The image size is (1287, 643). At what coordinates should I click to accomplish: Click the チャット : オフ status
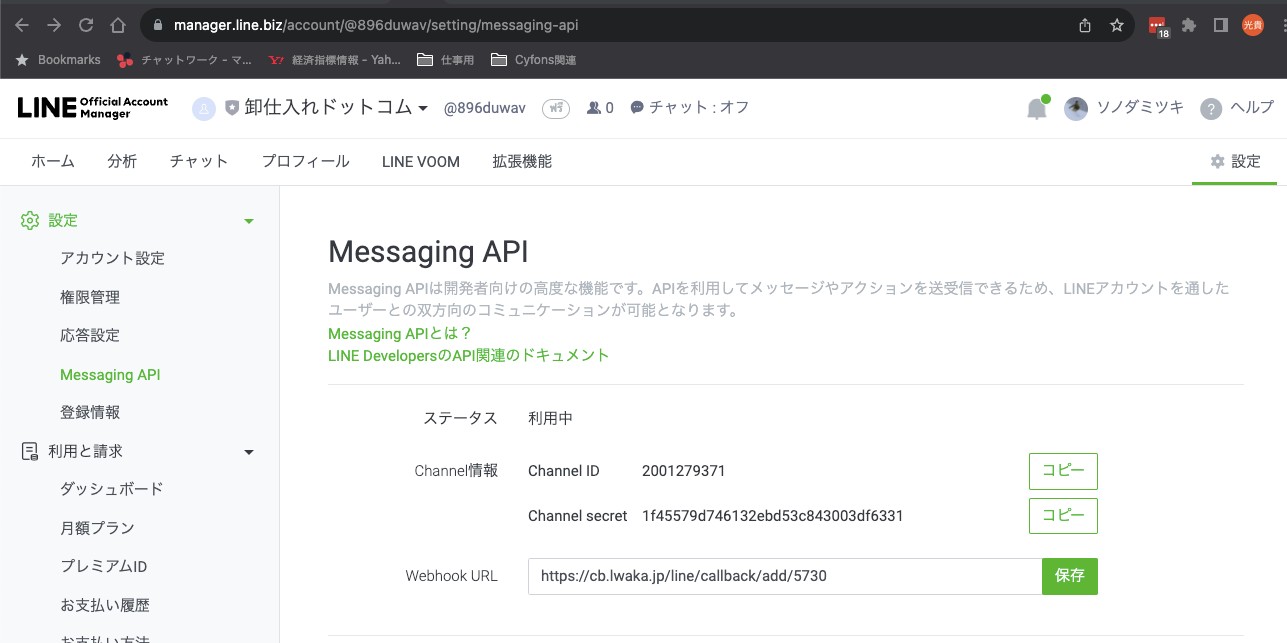coord(699,108)
